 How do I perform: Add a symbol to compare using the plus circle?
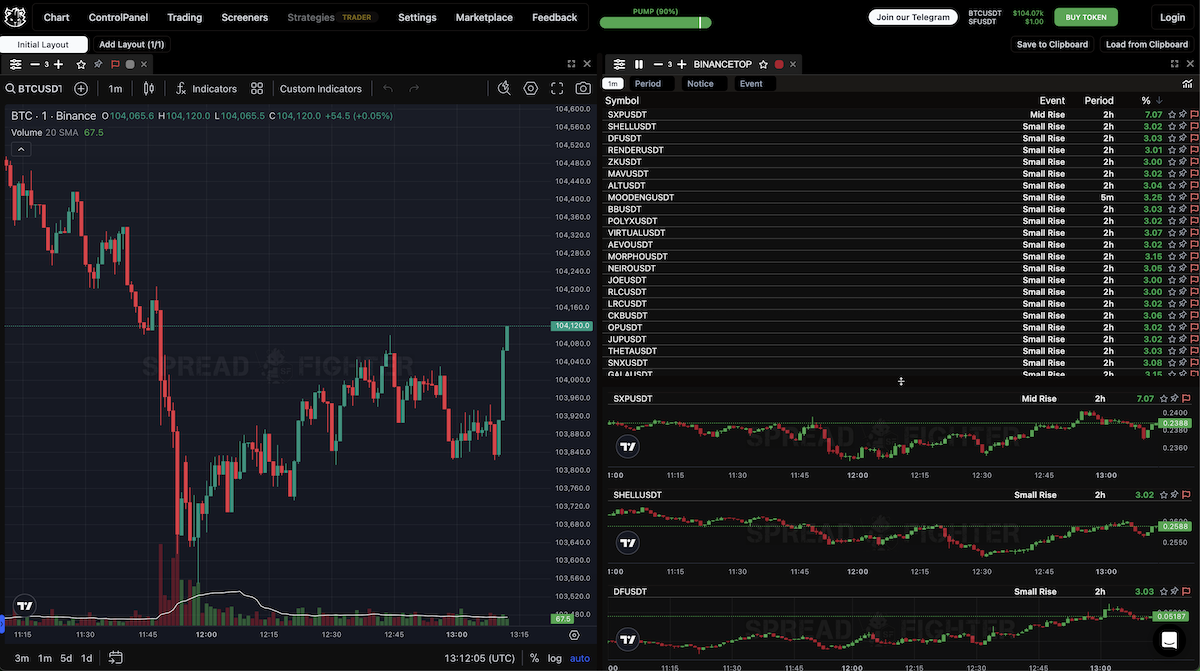(x=81, y=89)
